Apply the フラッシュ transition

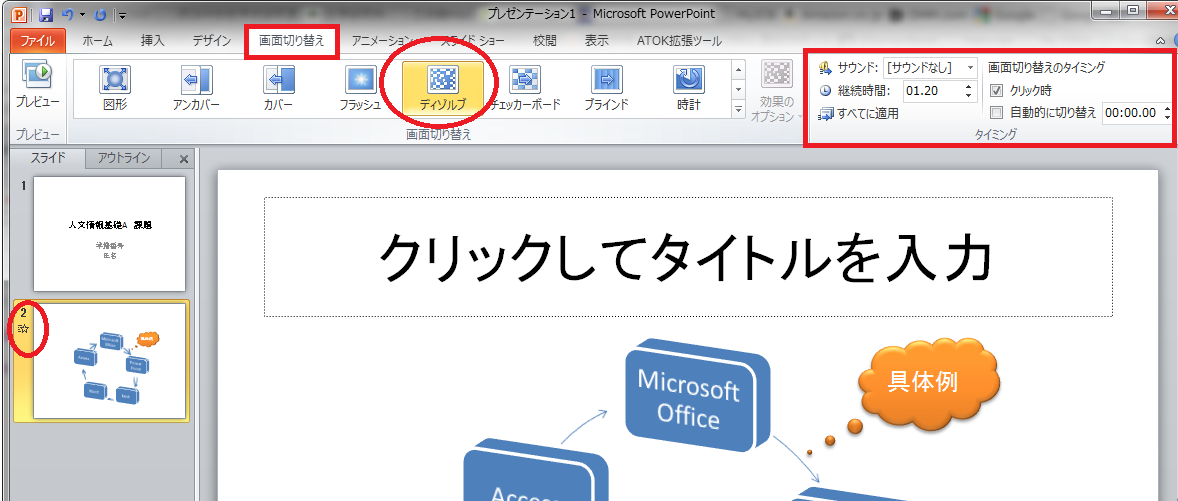(x=360, y=89)
